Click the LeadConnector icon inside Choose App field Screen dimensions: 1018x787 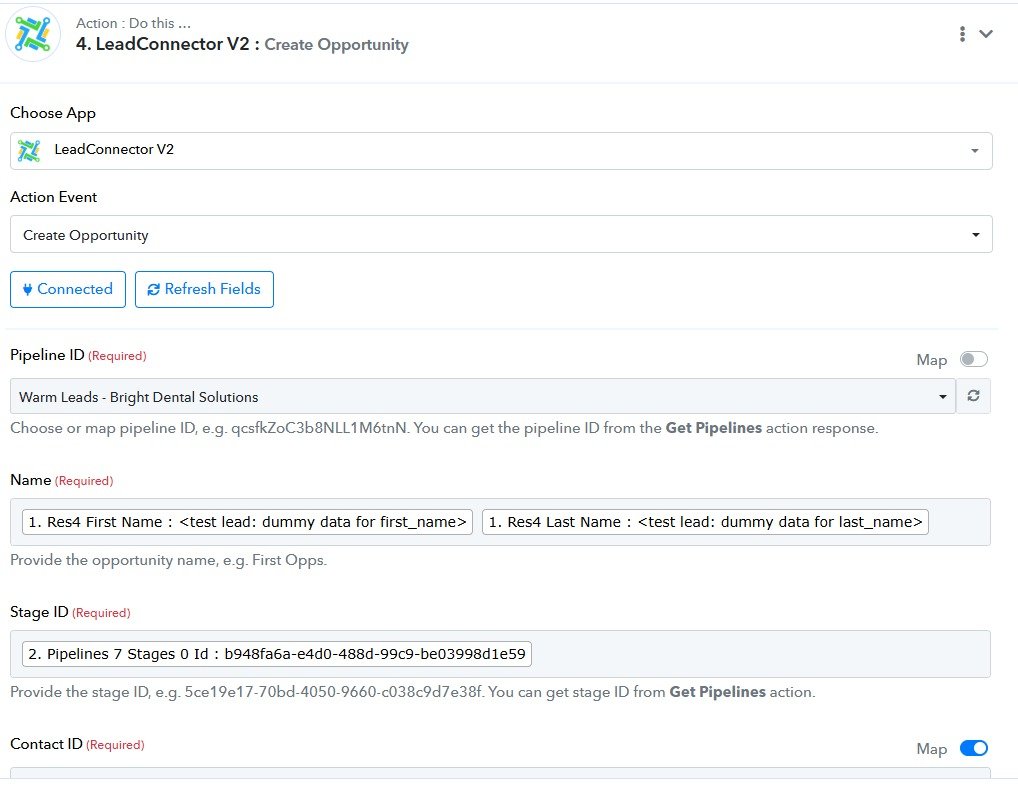tap(29, 150)
